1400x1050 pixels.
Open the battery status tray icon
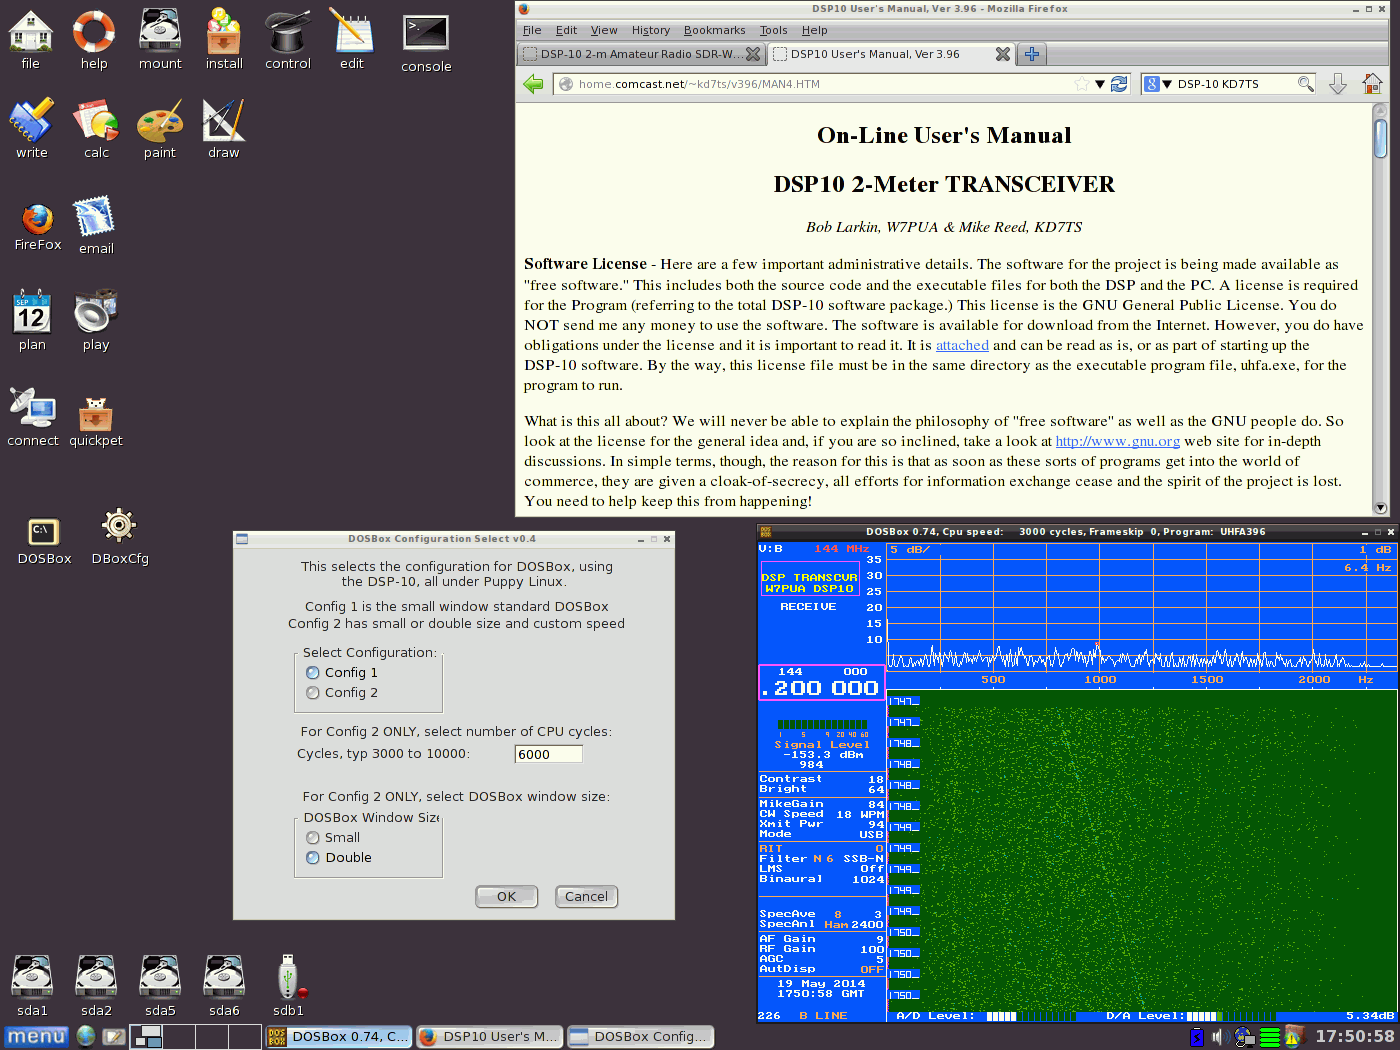(1196, 1037)
